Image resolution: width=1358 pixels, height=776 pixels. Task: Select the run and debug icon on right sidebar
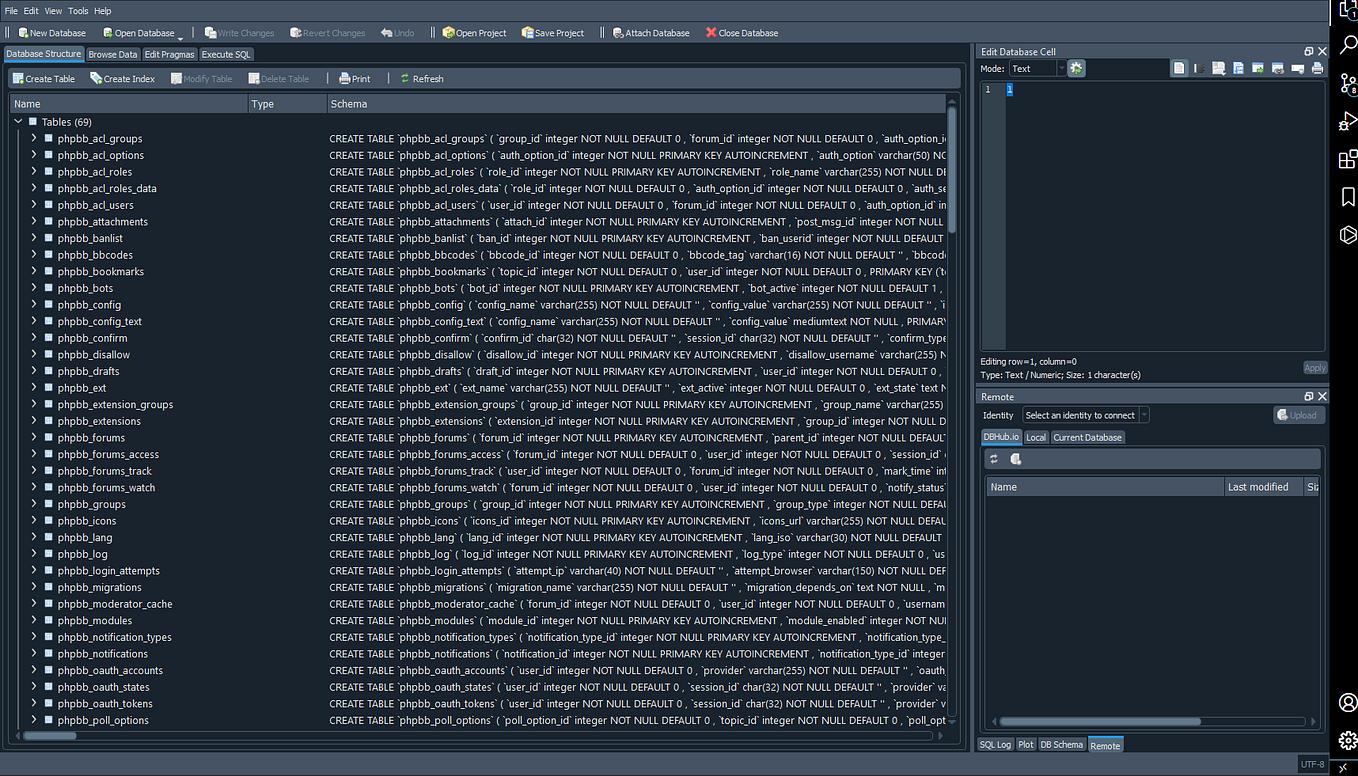click(1347, 121)
